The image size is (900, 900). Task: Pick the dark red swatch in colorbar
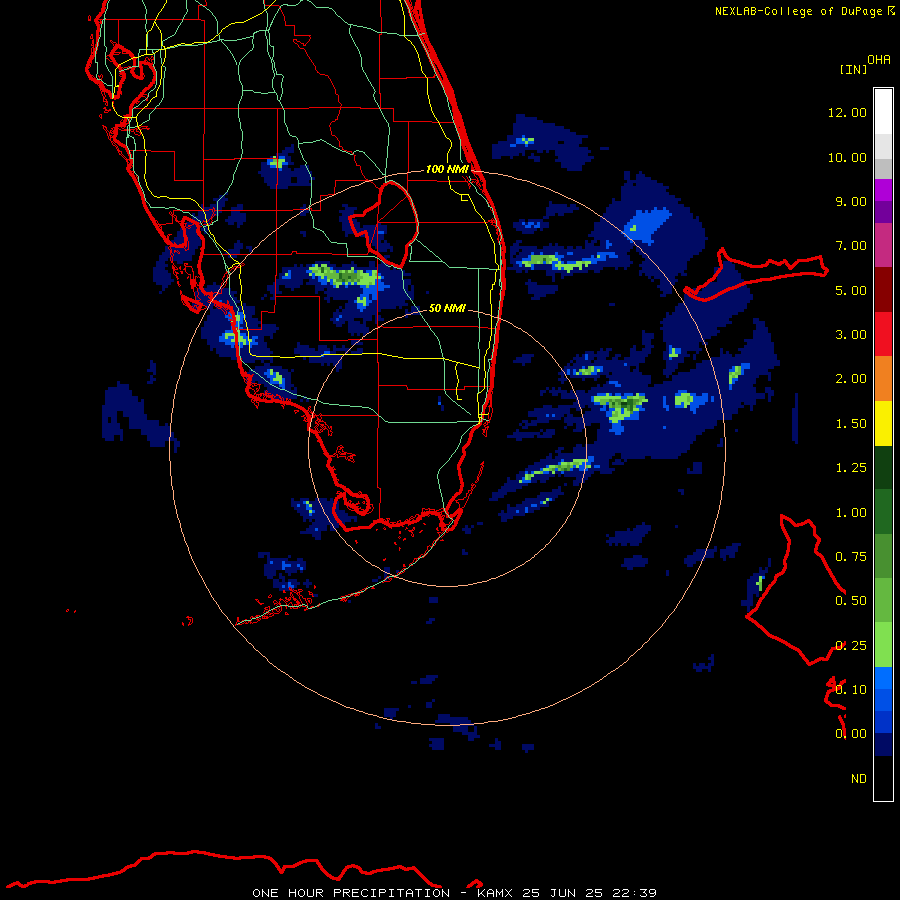[883, 290]
